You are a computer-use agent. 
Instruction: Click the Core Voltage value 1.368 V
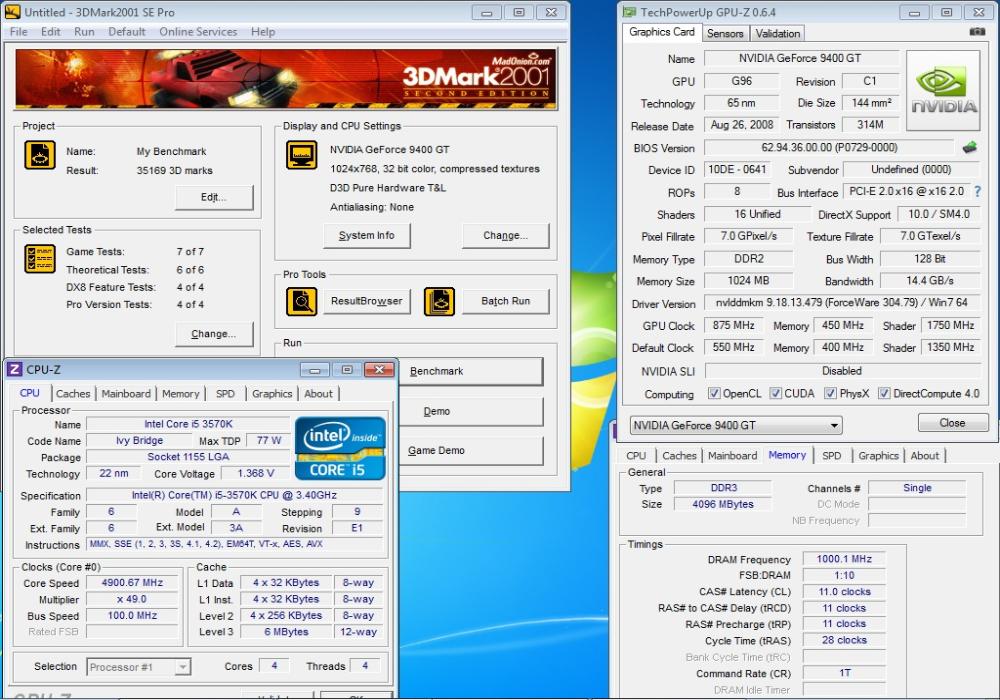pos(255,474)
